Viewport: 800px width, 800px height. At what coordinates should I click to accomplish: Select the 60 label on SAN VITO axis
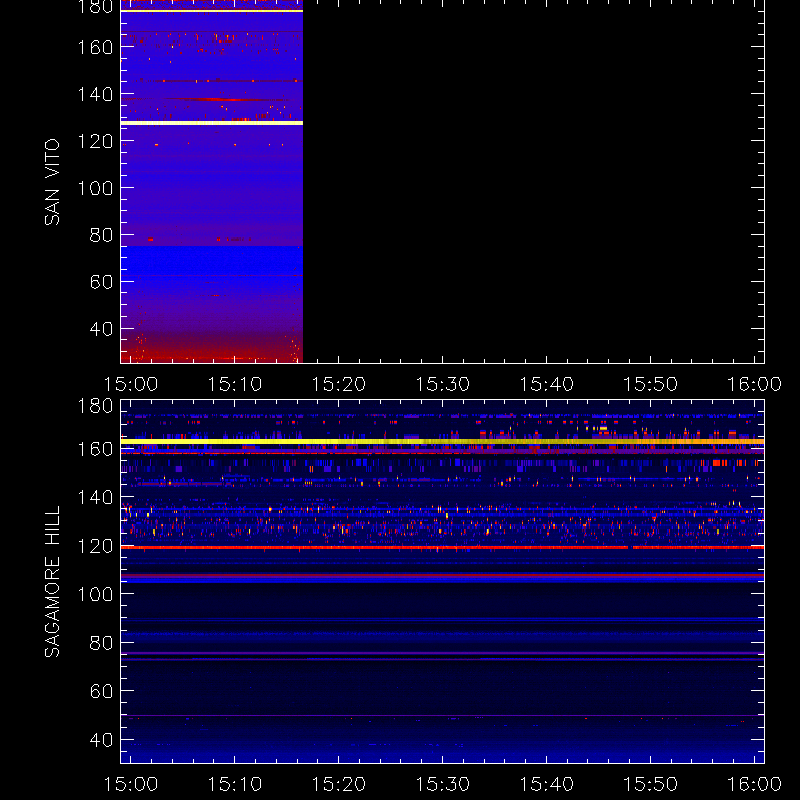pos(101,282)
